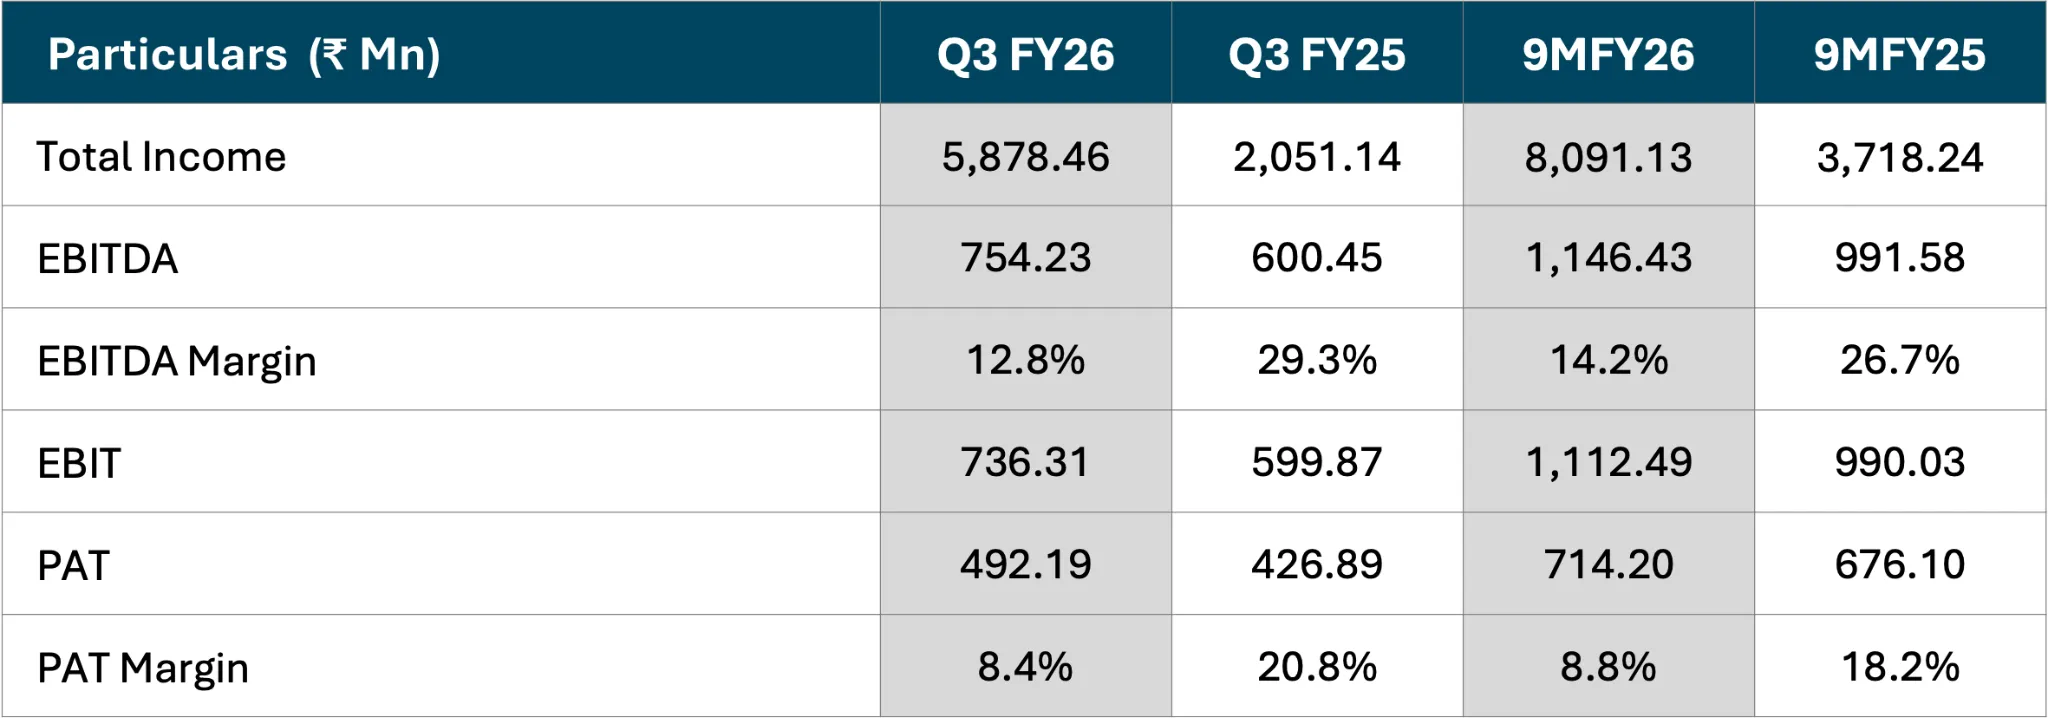Click the 9MFY25 column header
2048x718 pixels.
(x=1899, y=55)
